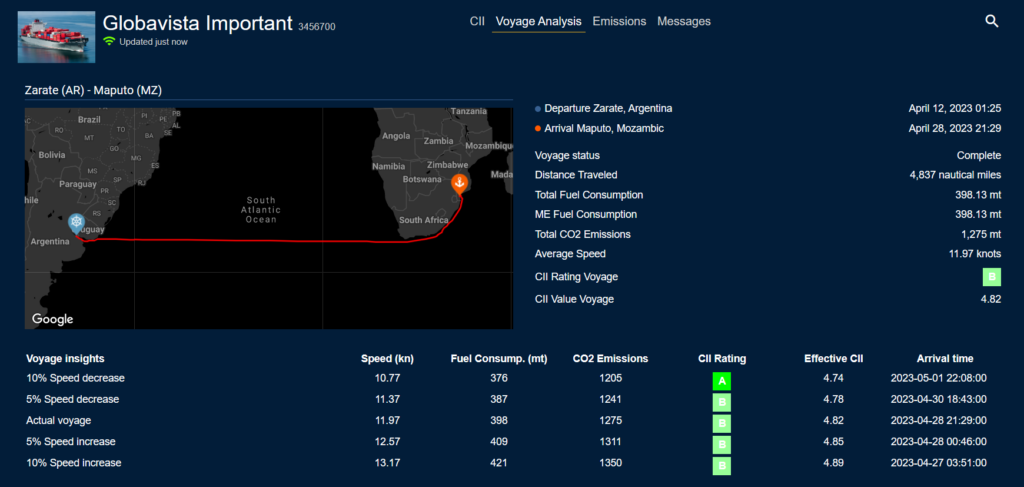The image size is (1024, 487).
Task: Switch to the CII tab
Action: pos(477,22)
